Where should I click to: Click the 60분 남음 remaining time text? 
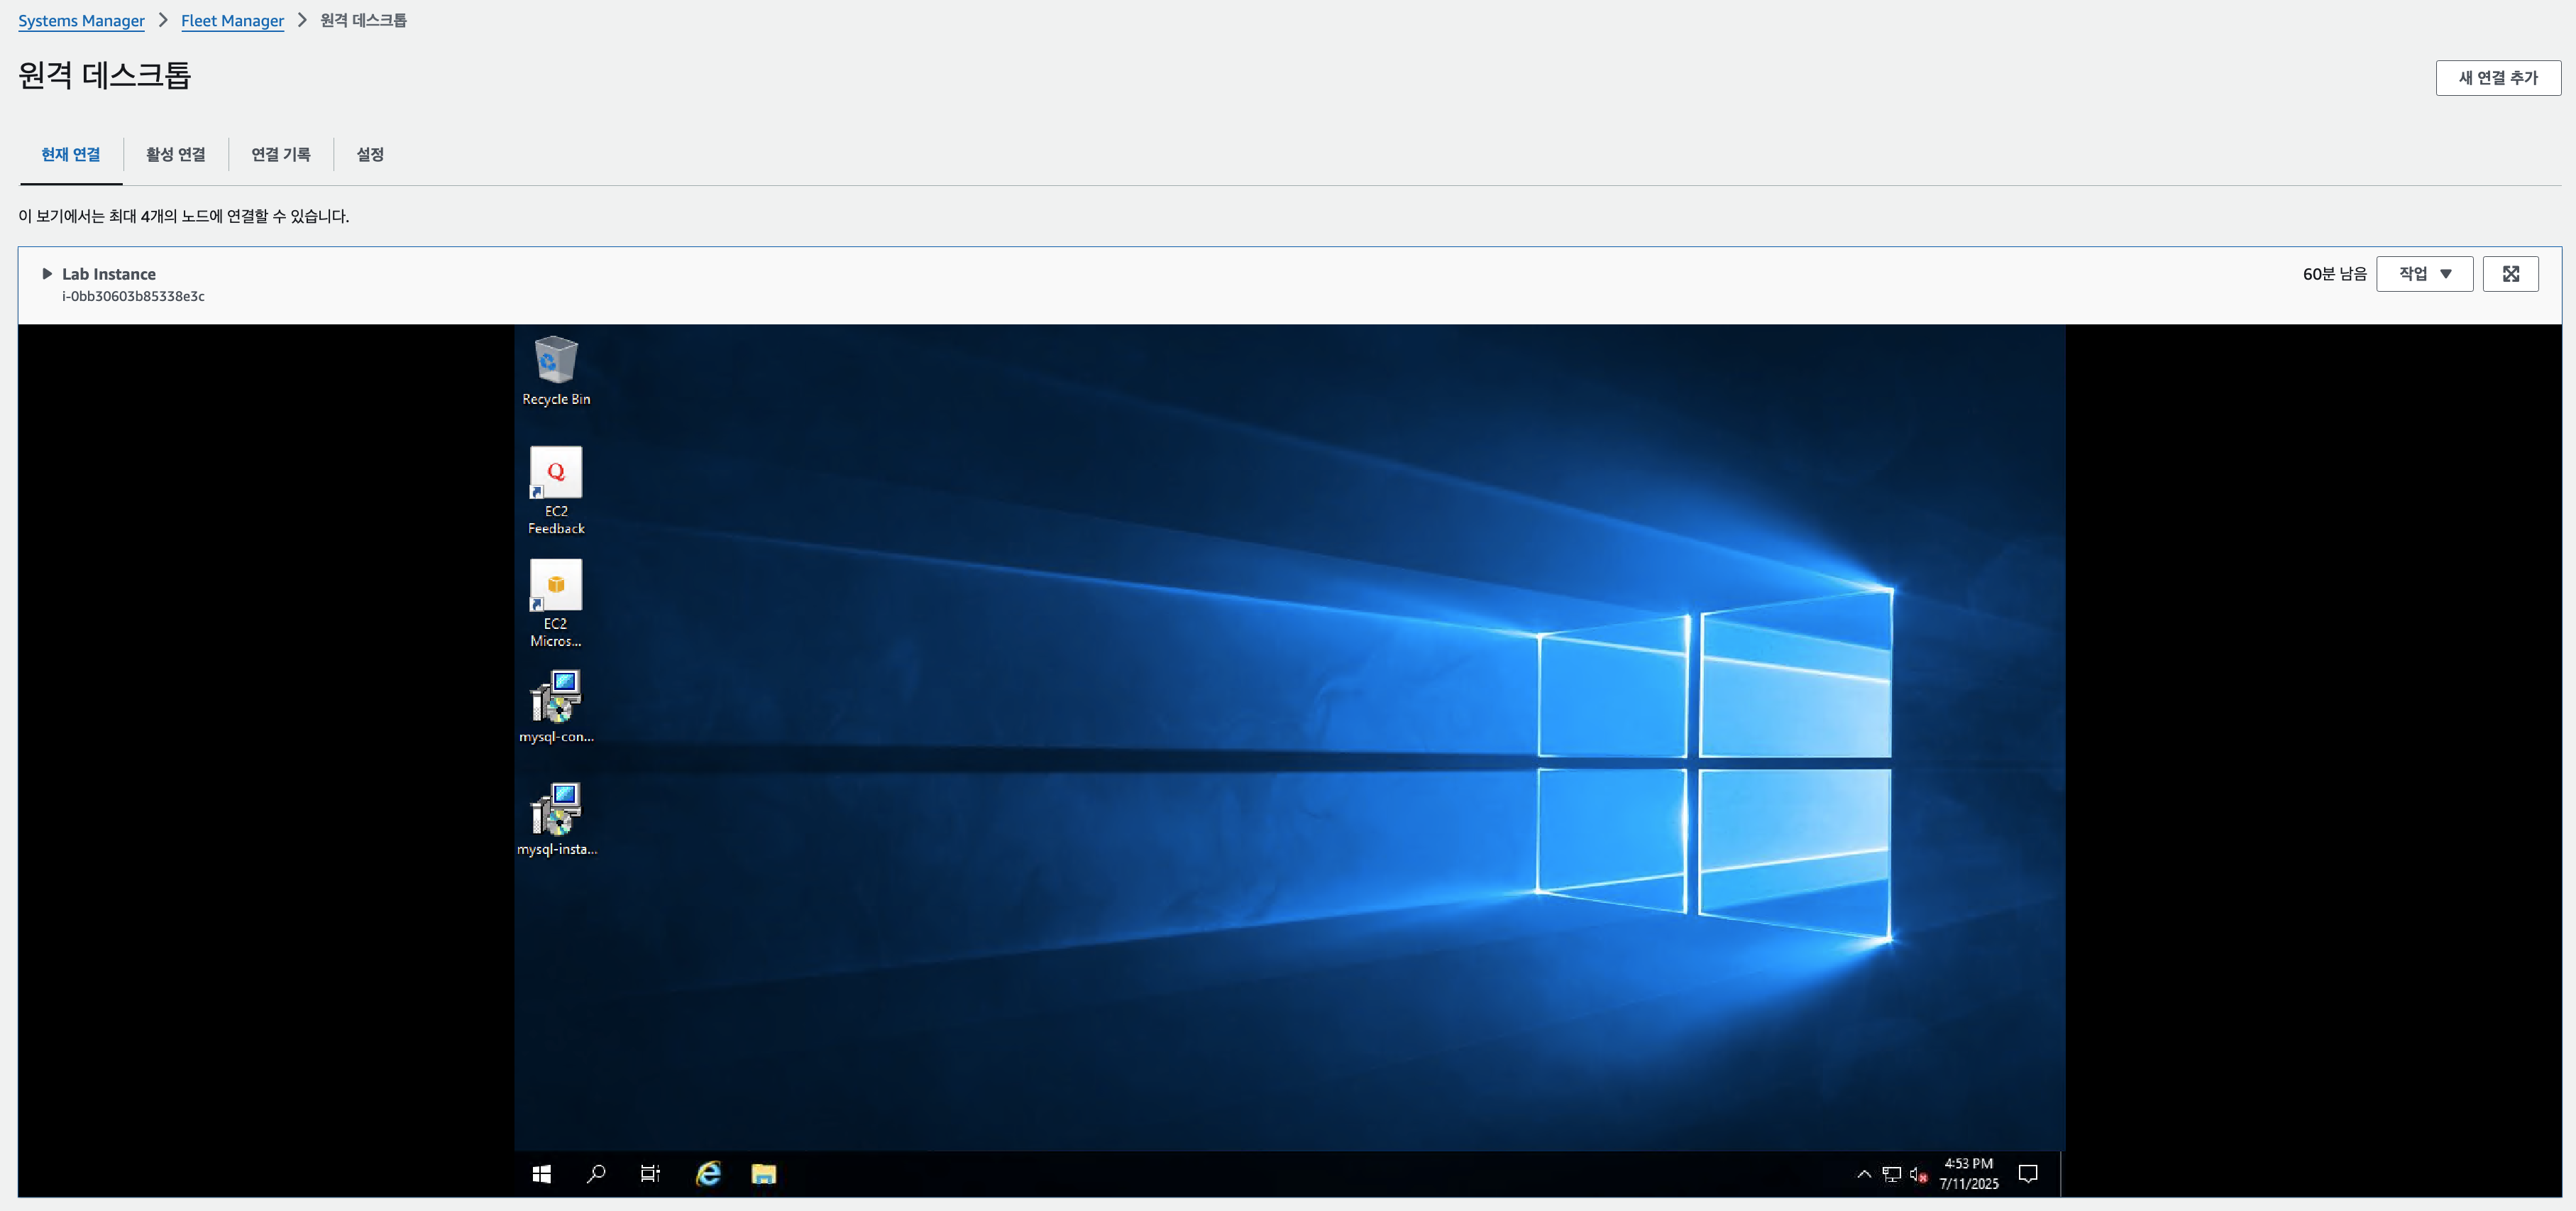2334,274
